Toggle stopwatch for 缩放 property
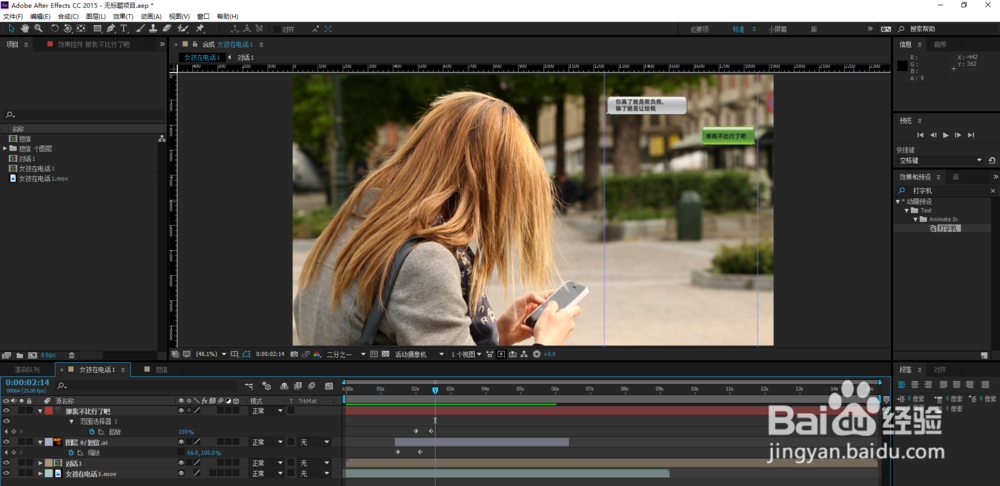 [71, 452]
